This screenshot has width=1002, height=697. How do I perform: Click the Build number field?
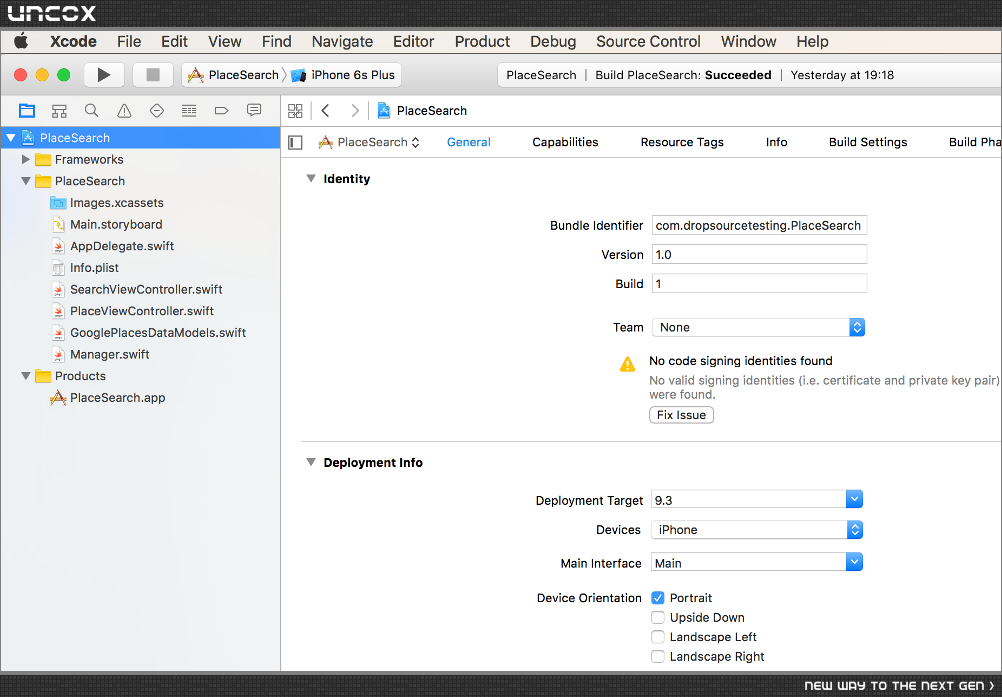click(759, 284)
